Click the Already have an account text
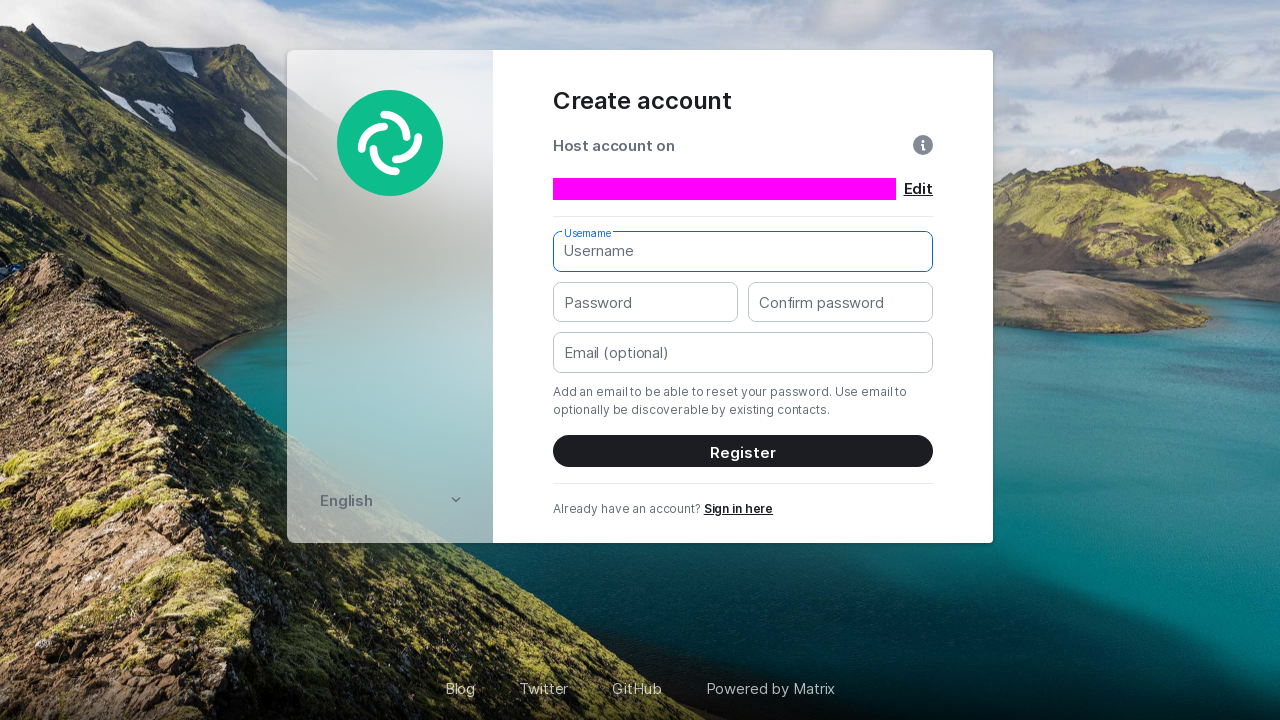 (x=627, y=509)
